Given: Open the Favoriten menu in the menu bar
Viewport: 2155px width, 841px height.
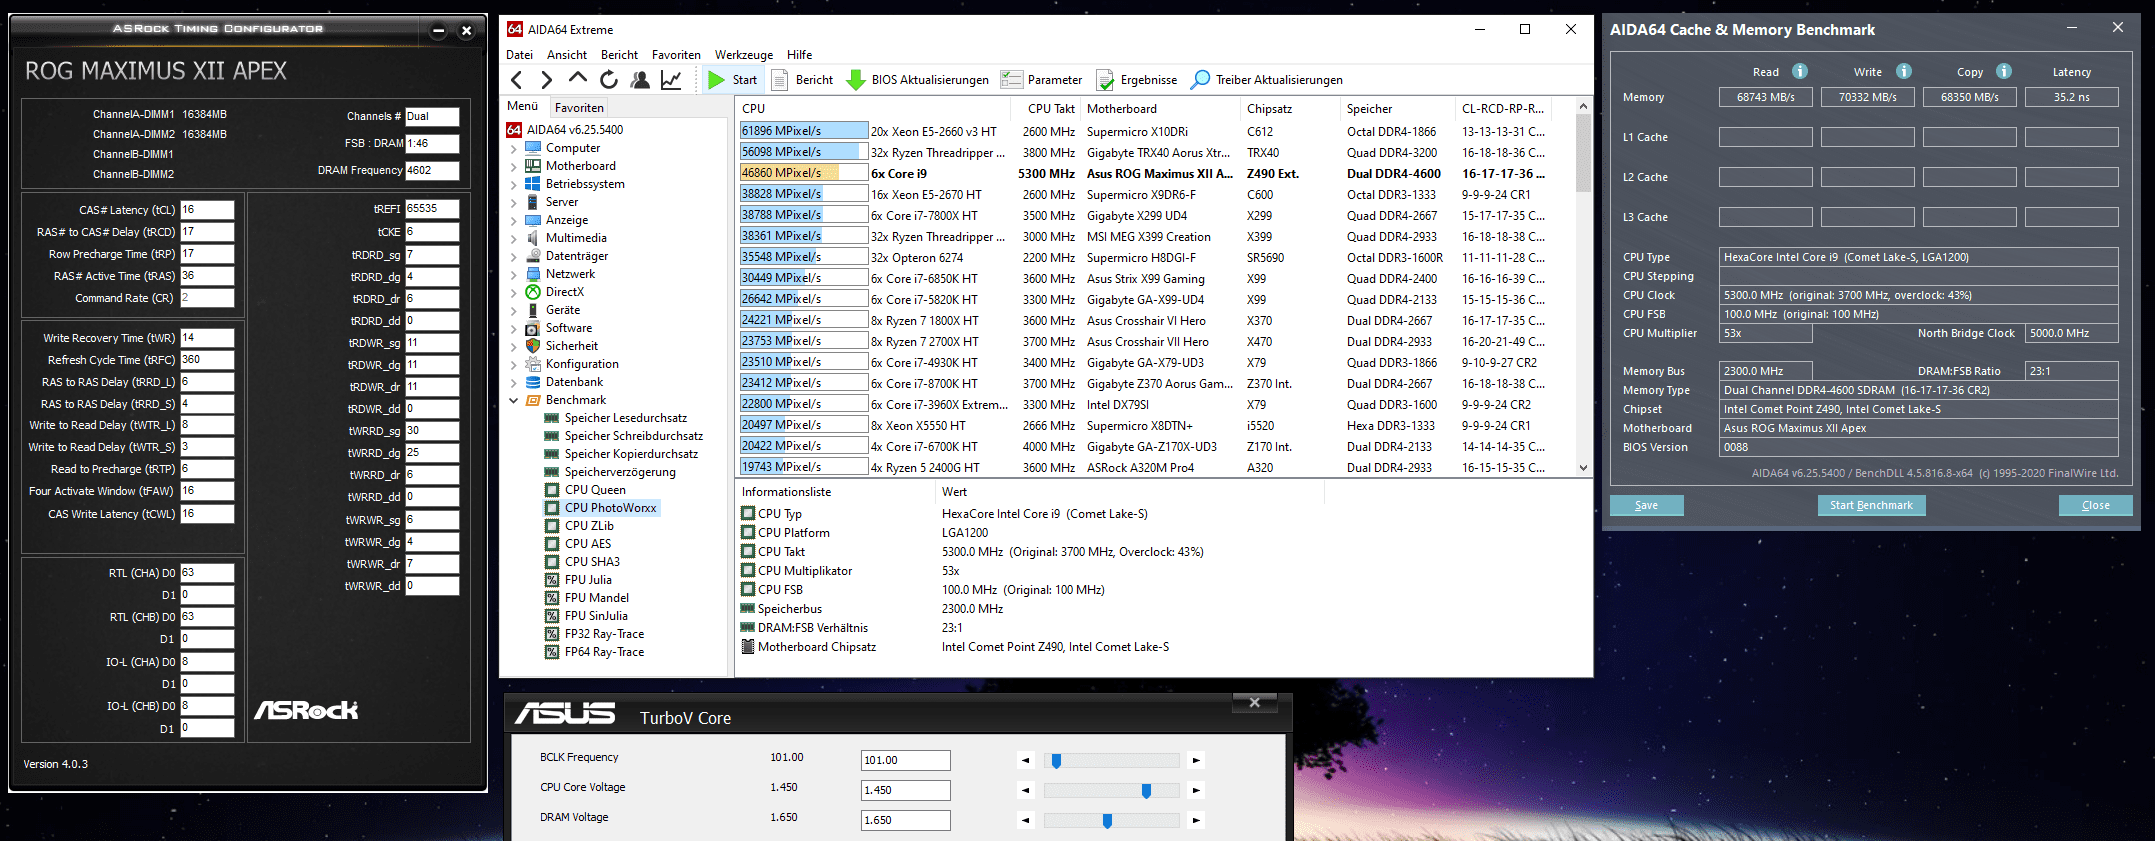Looking at the screenshot, I should click(676, 55).
